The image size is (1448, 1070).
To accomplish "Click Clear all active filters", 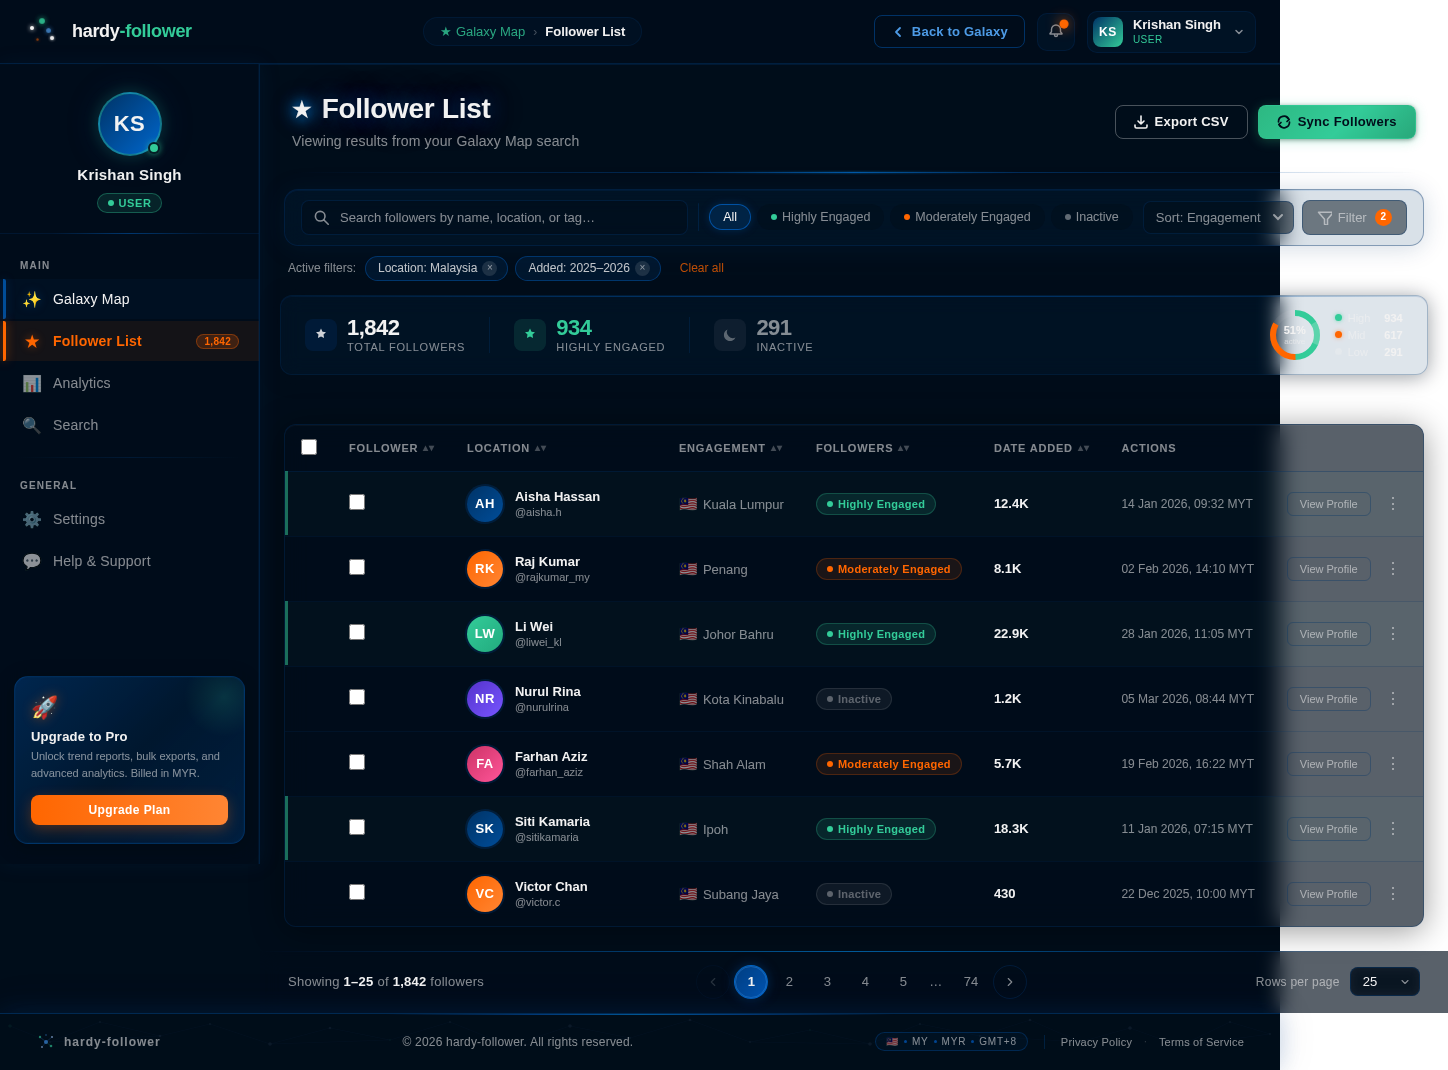I will pyautogui.click(x=701, y=268).
